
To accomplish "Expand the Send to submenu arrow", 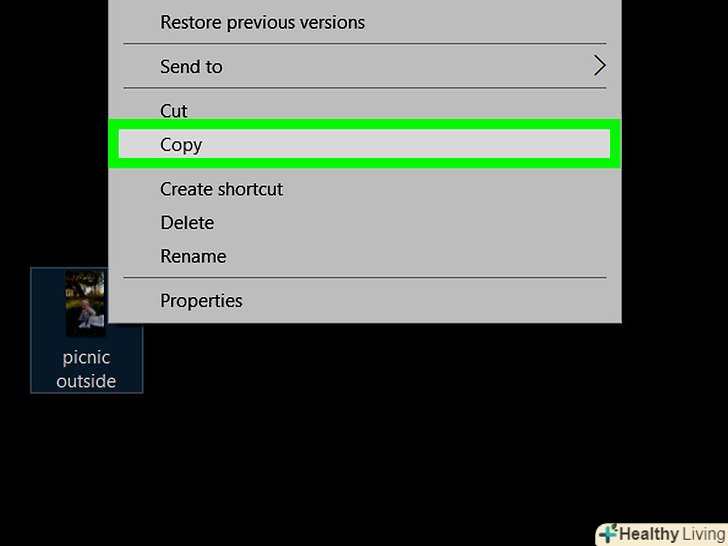I will (x=599, y=66).
